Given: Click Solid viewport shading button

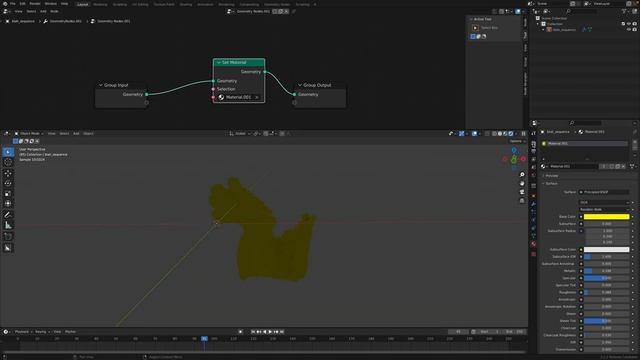Looking at the screenshot, I should 500,133.
